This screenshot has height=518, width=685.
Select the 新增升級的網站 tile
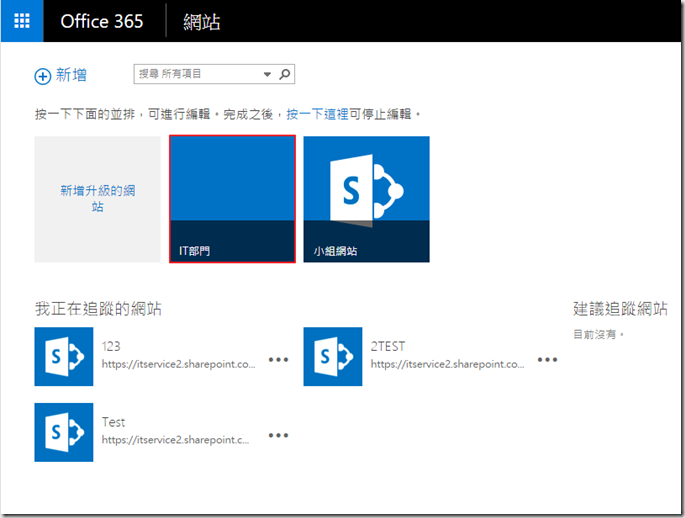click(97, 199)
